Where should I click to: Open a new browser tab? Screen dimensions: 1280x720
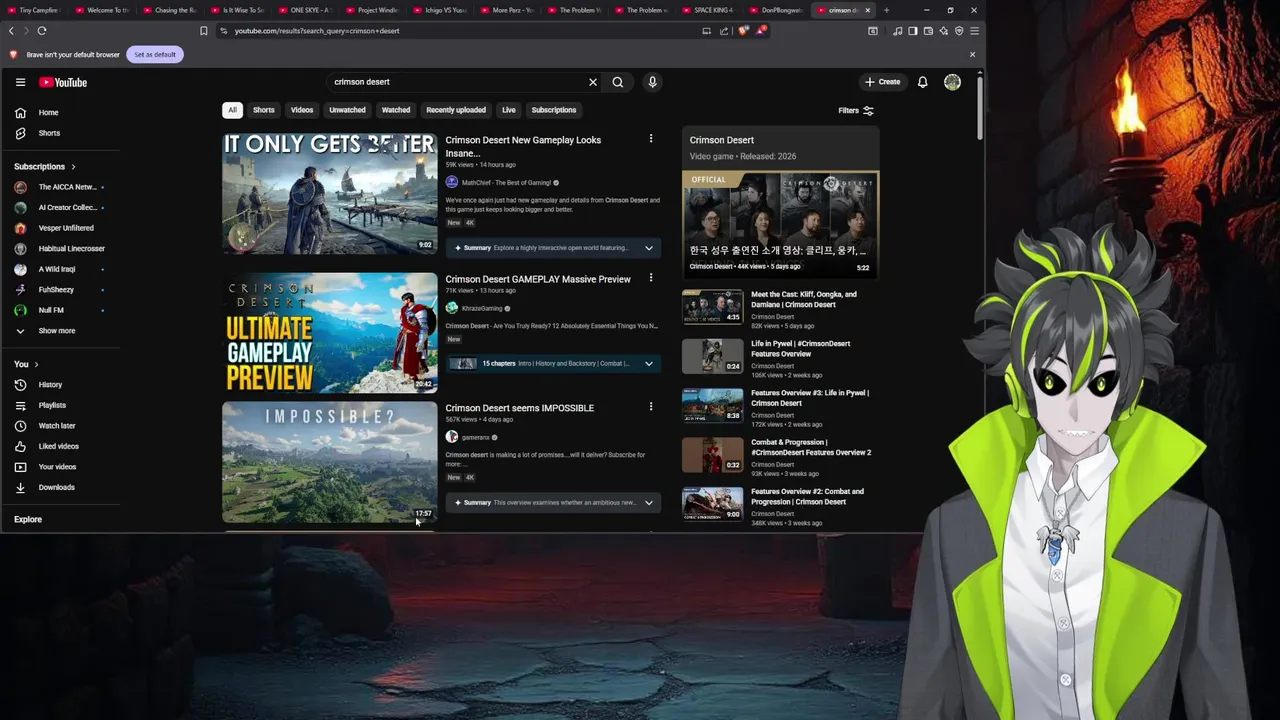click(886, 10)
